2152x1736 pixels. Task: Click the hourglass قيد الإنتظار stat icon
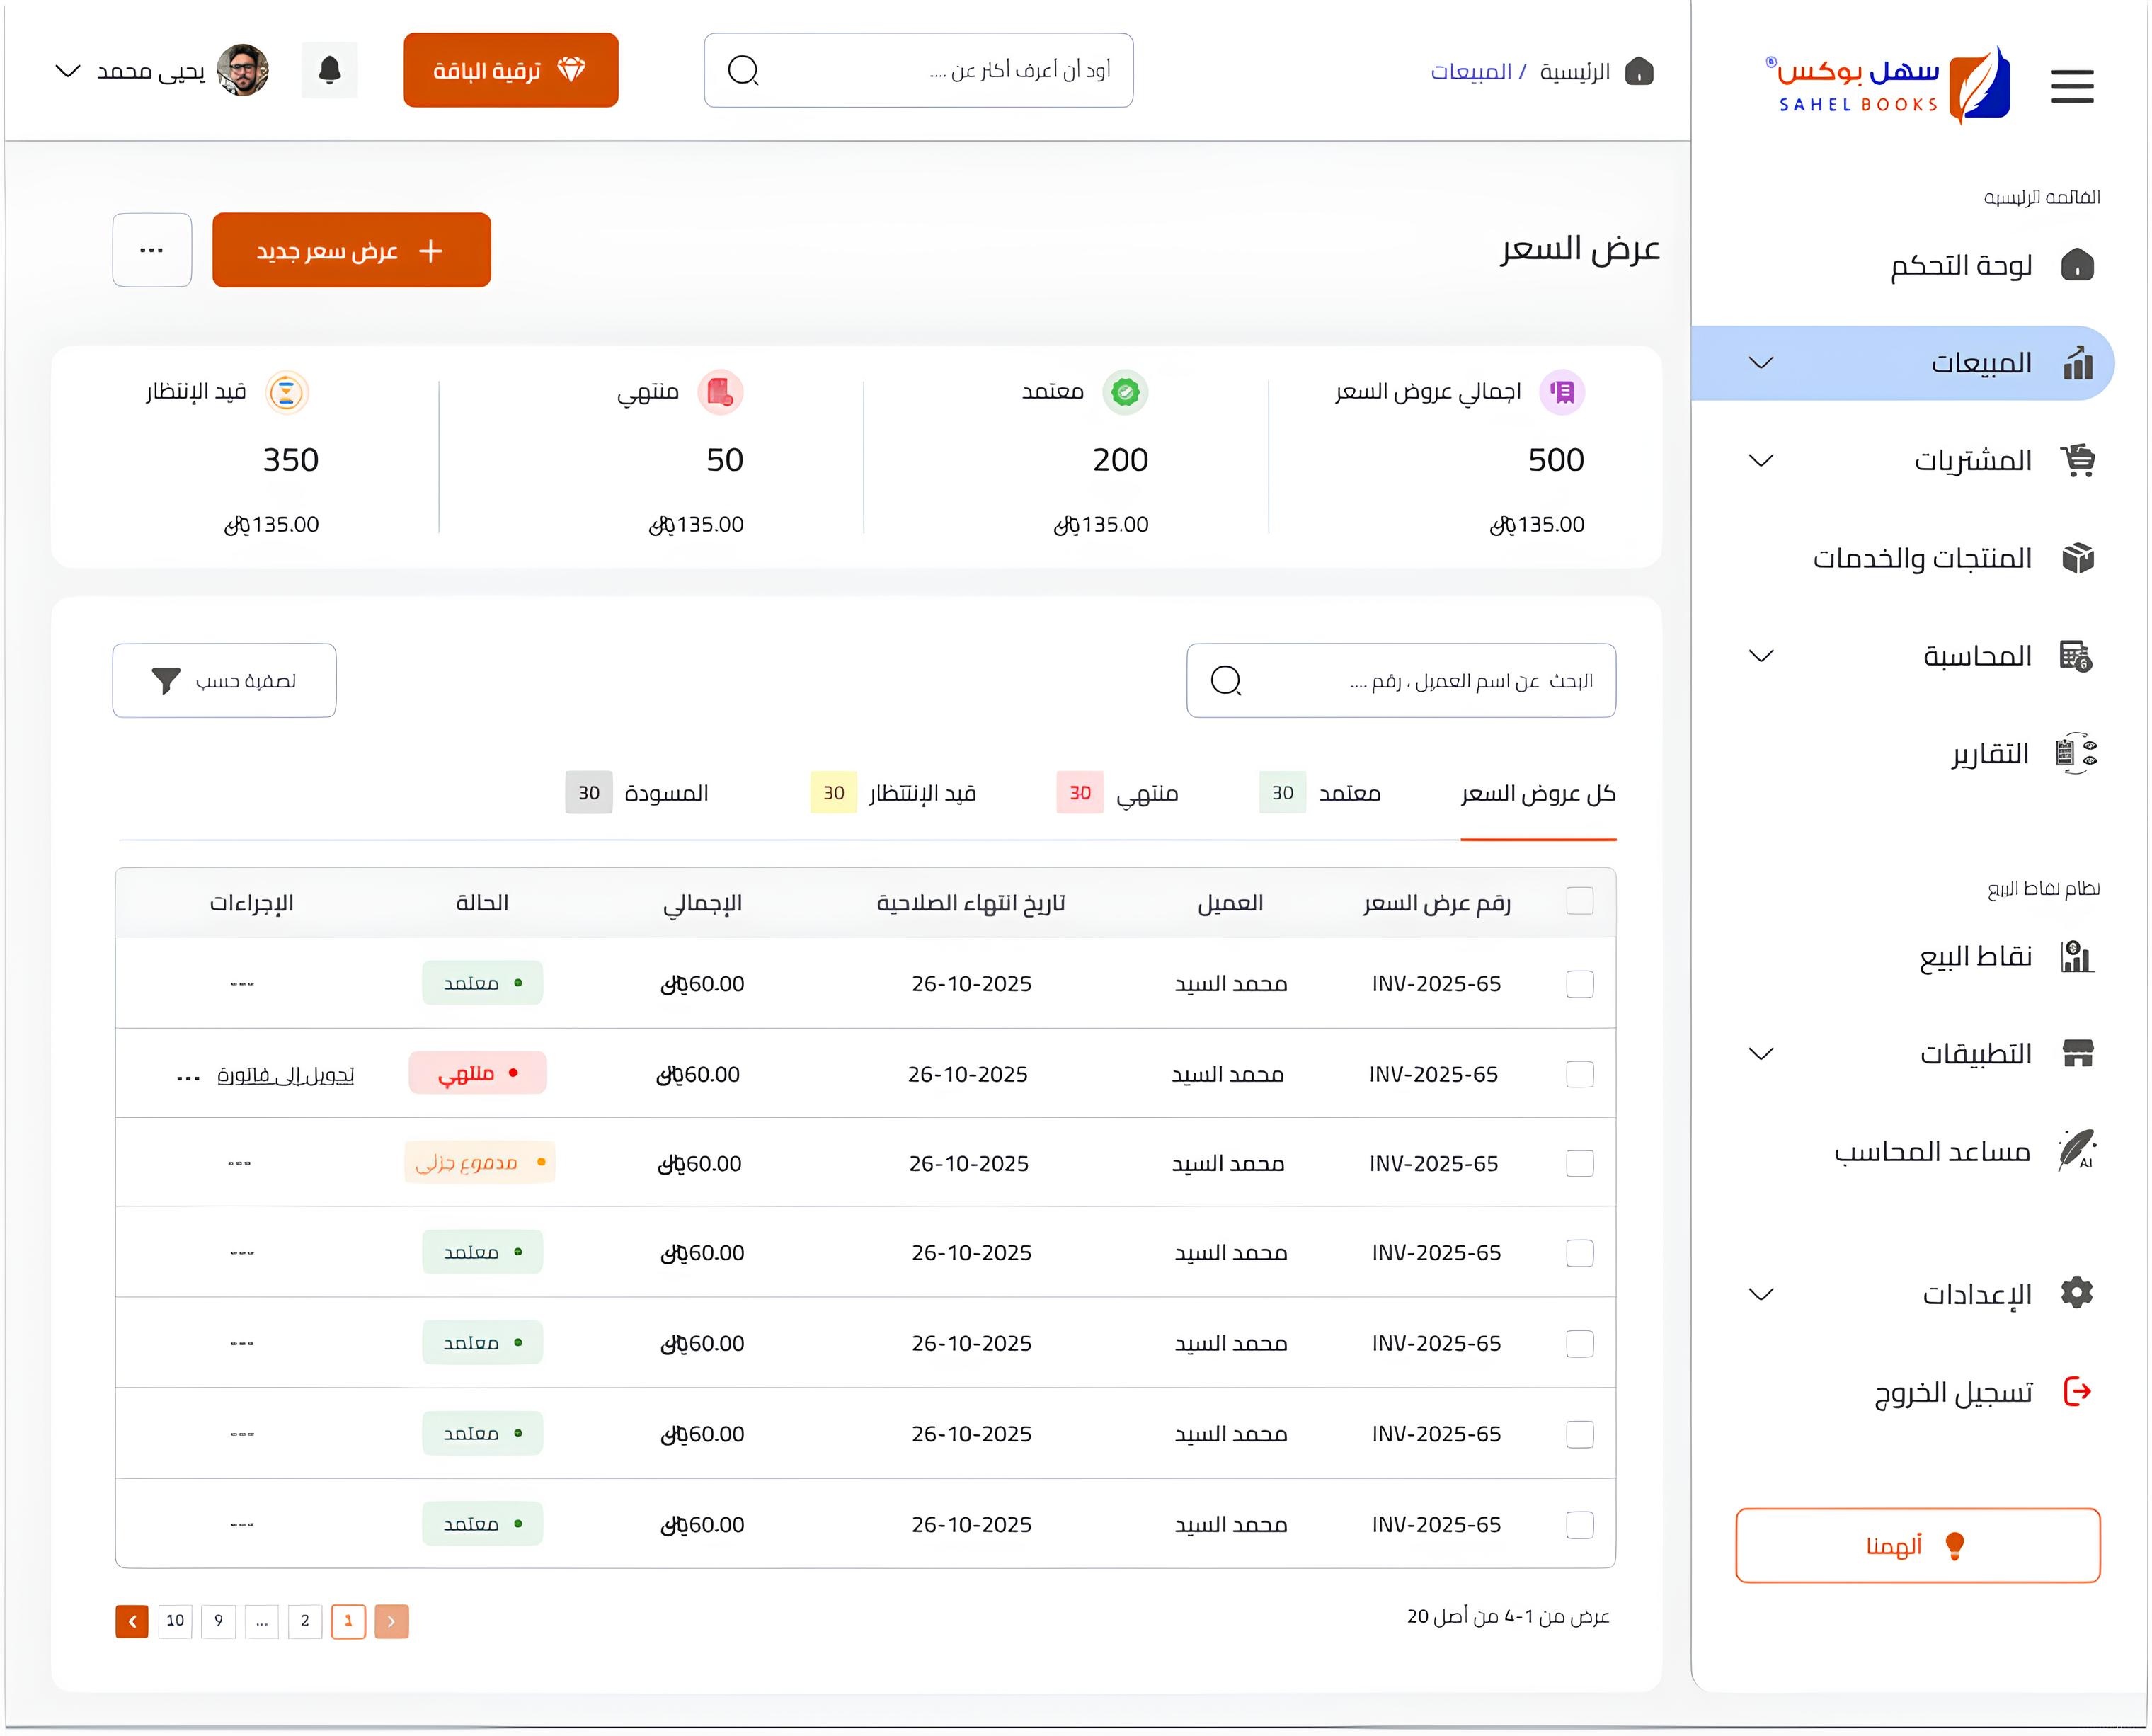click(287, 392)
